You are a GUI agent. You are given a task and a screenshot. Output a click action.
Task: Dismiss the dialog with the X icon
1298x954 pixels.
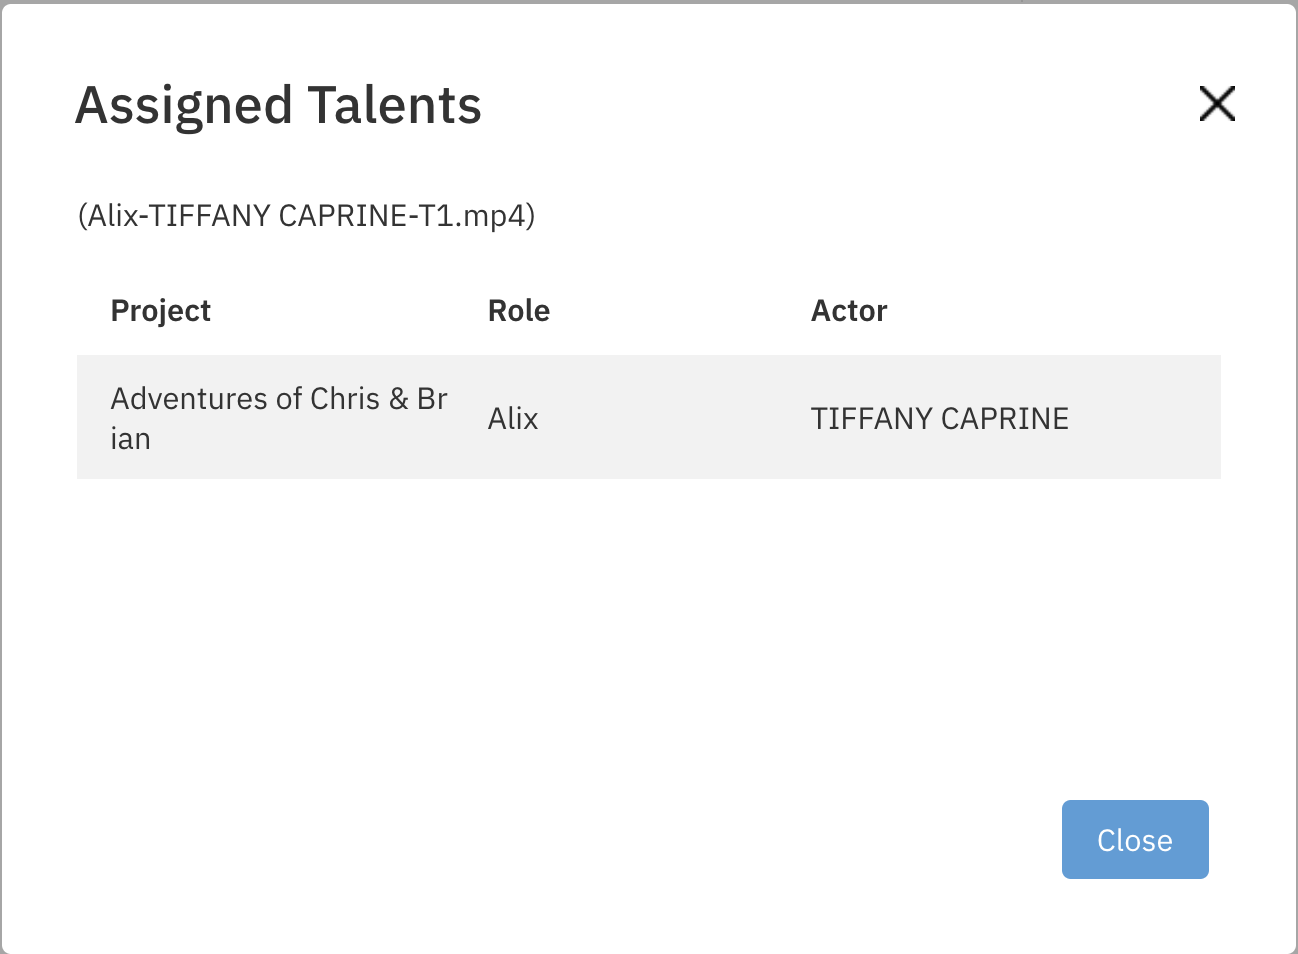point(1217,104)
